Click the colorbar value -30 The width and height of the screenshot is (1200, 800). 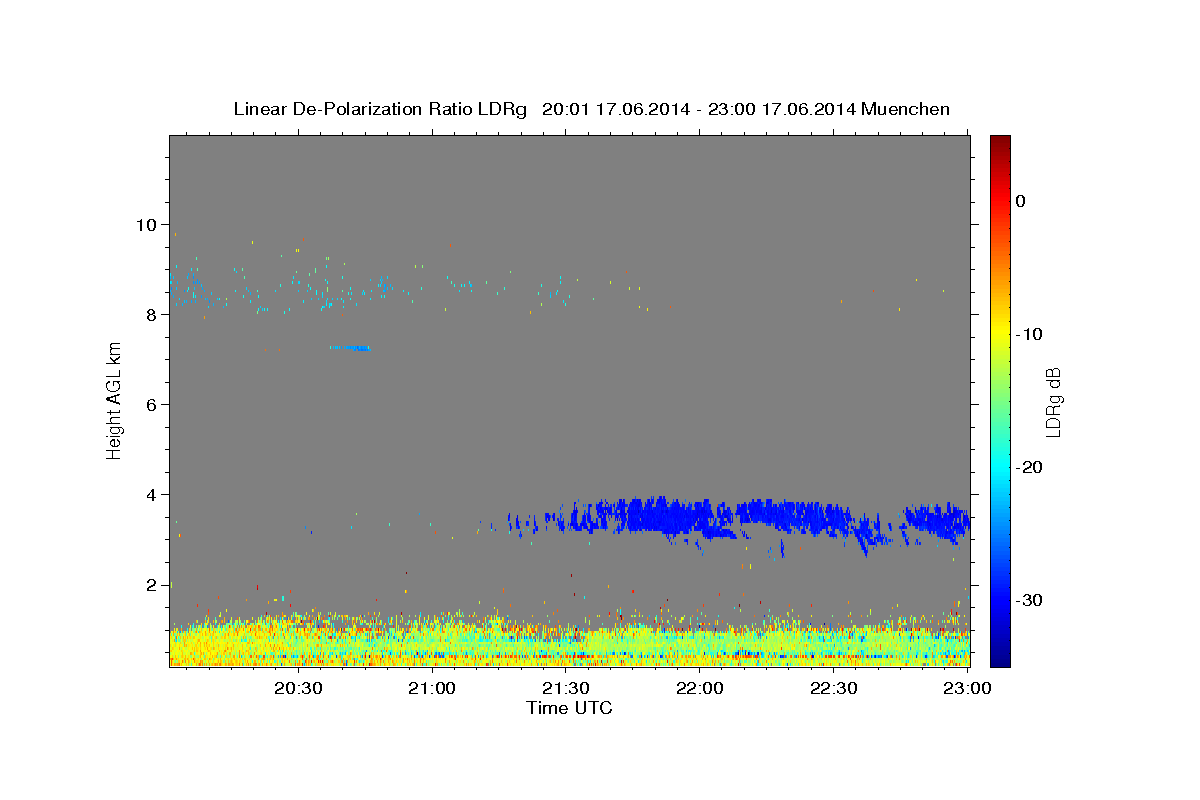(x=1030, y=600)
